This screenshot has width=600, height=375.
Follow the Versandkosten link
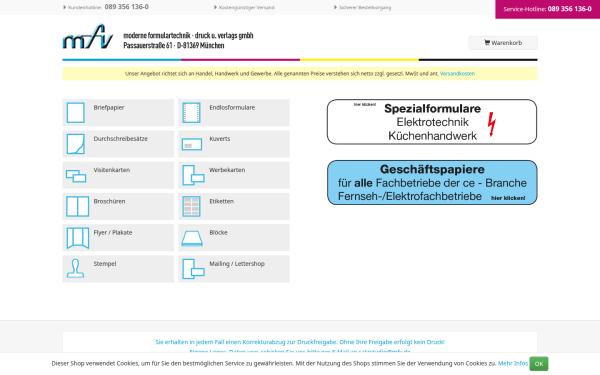point(457,73)
